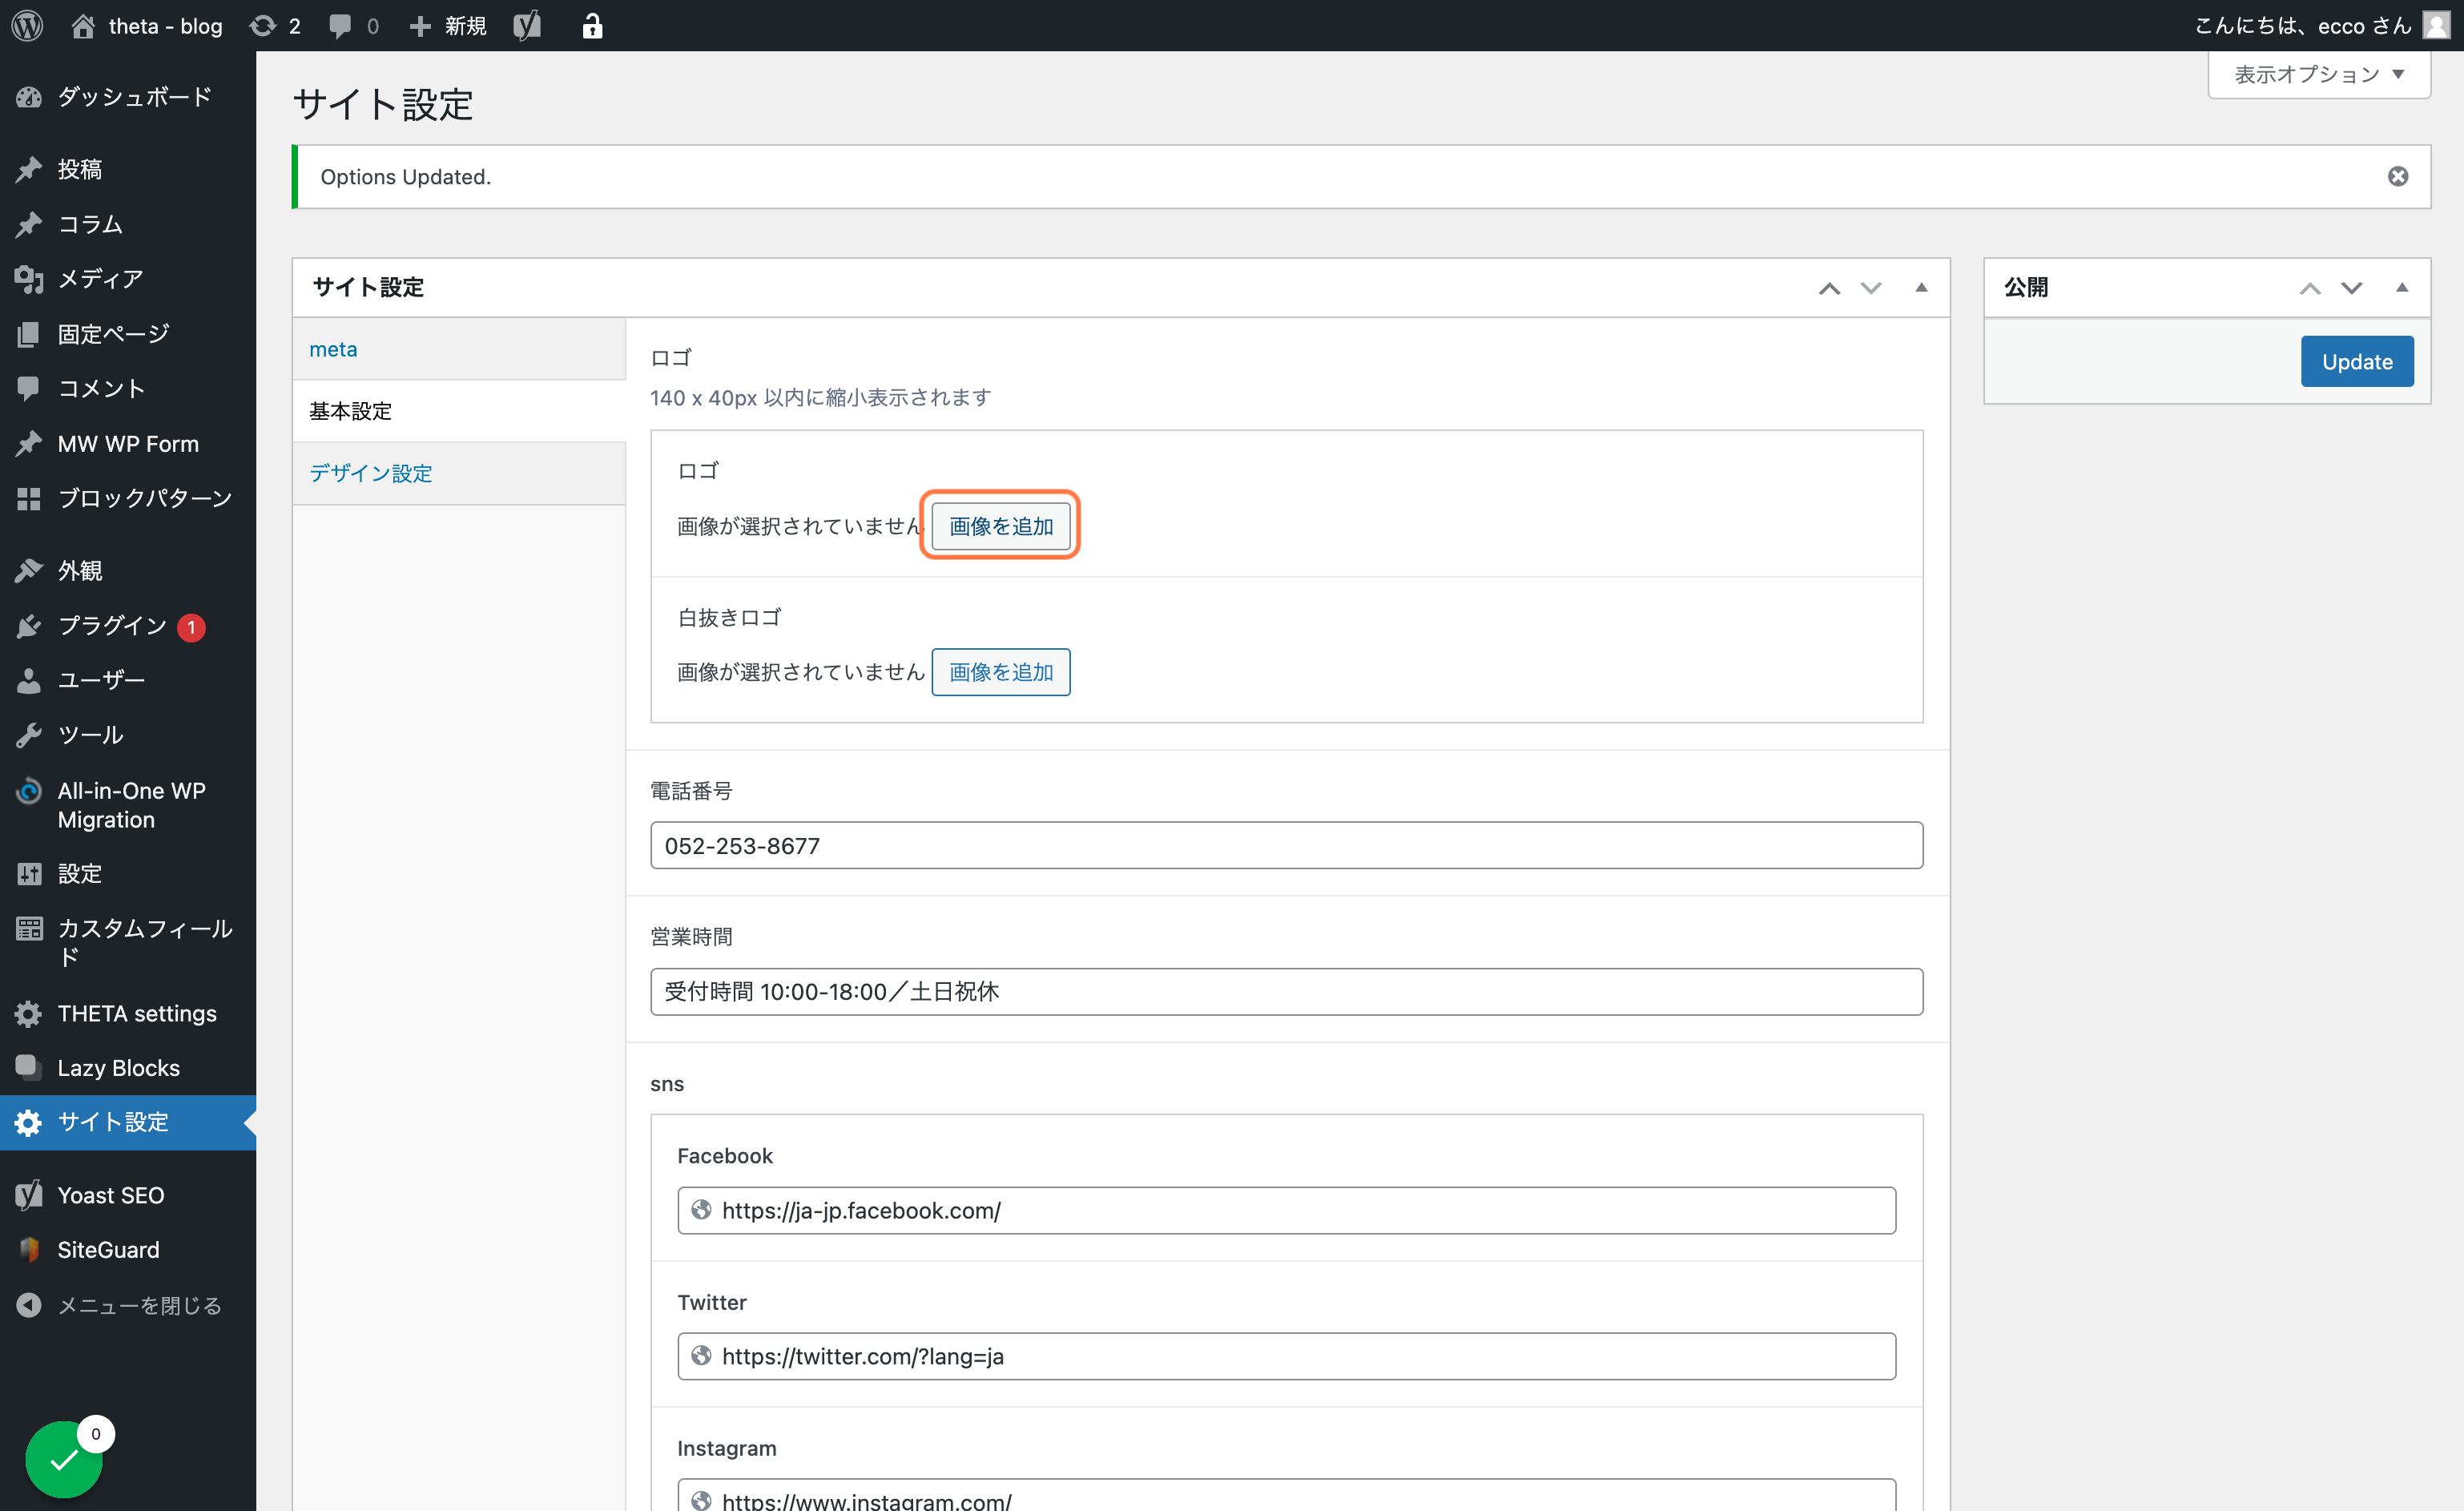This screenshot has width=2464, height=1511.
Task: Toggle 公開 panel collapse triangle
Action: click(2402, 288)
